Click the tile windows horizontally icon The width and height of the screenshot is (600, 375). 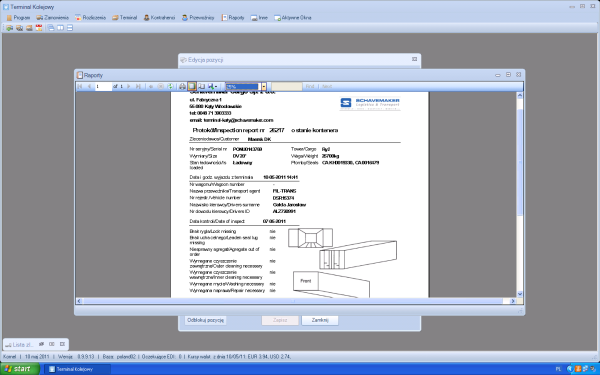(x=70, y=28)
